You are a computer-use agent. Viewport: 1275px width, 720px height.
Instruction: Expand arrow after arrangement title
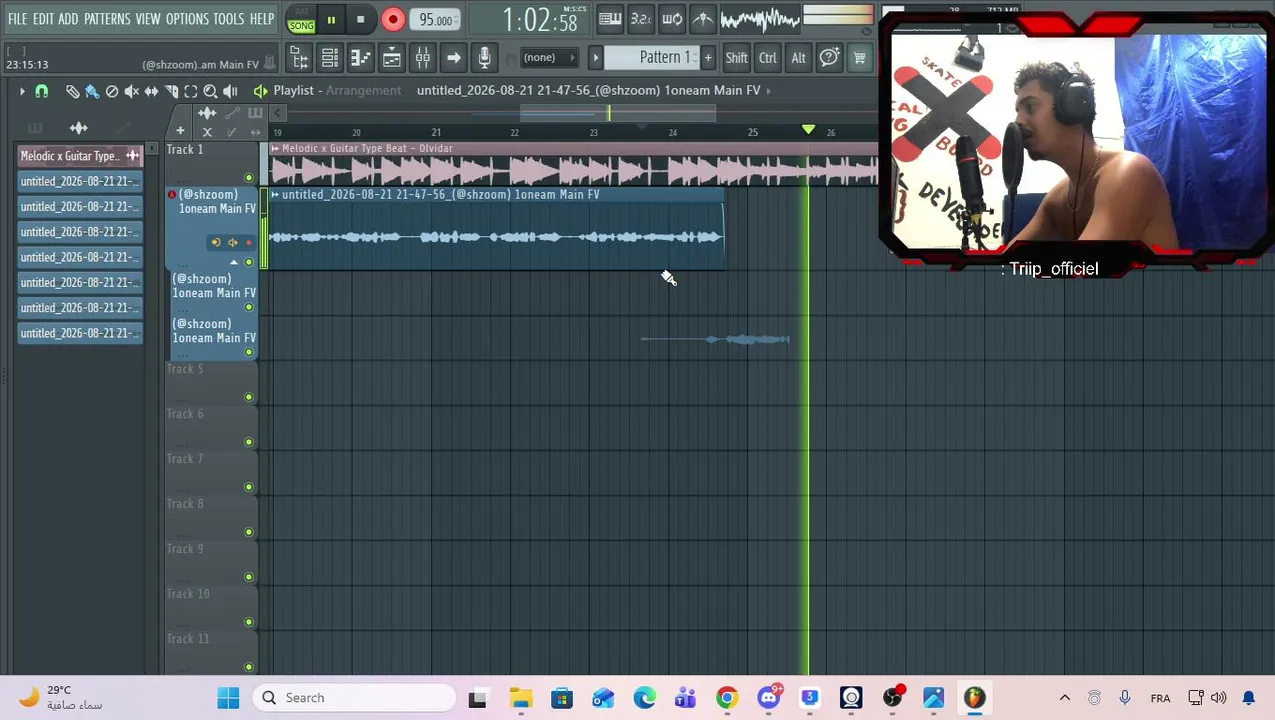768,91
